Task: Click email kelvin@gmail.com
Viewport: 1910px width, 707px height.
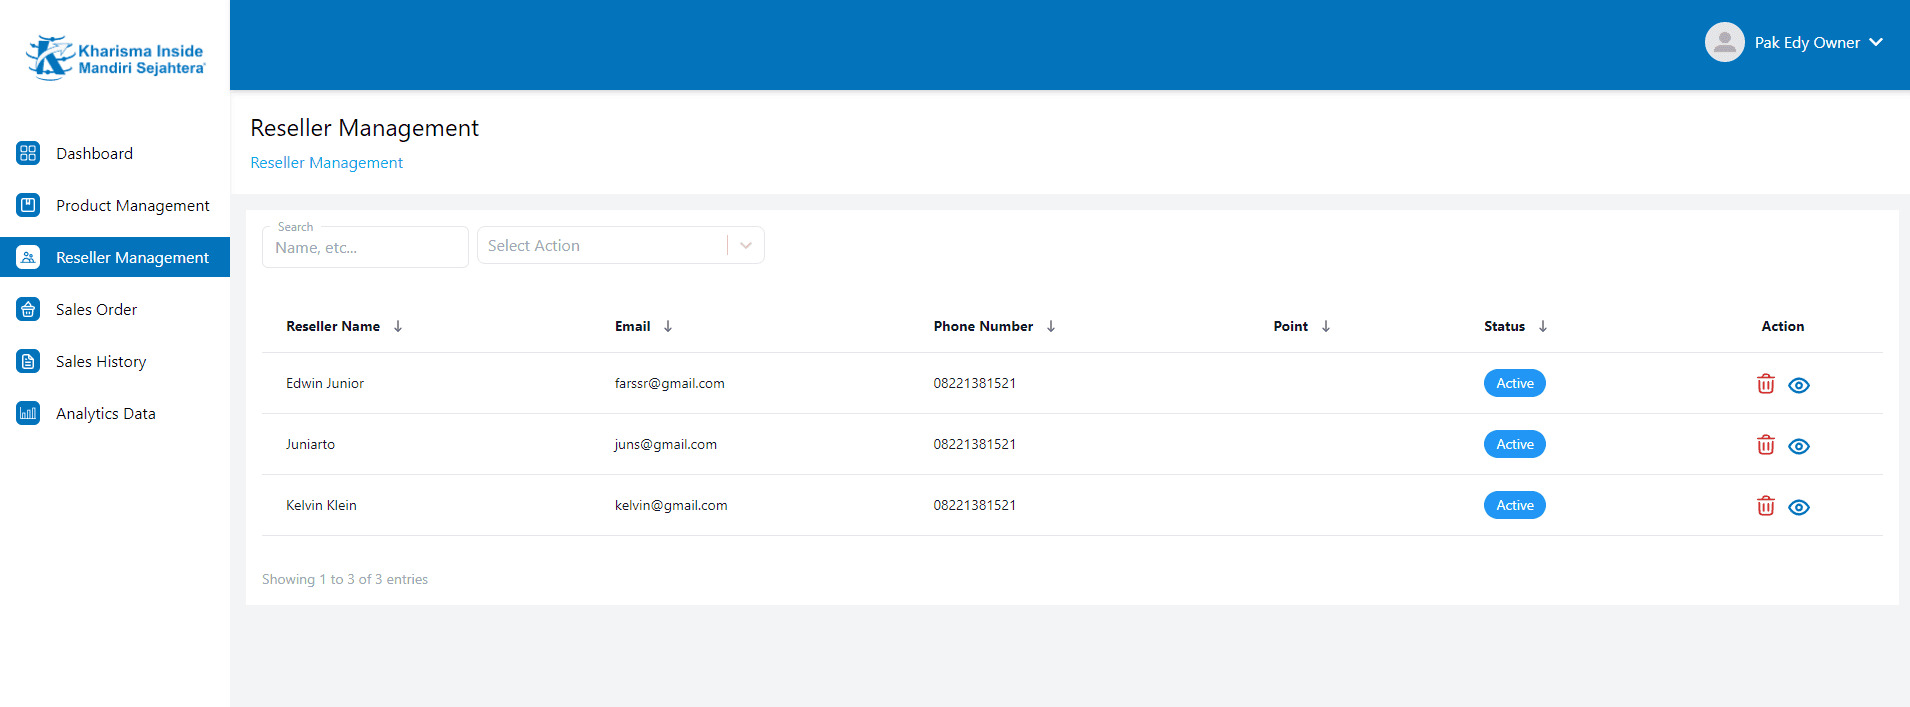Action: (671, 505)
